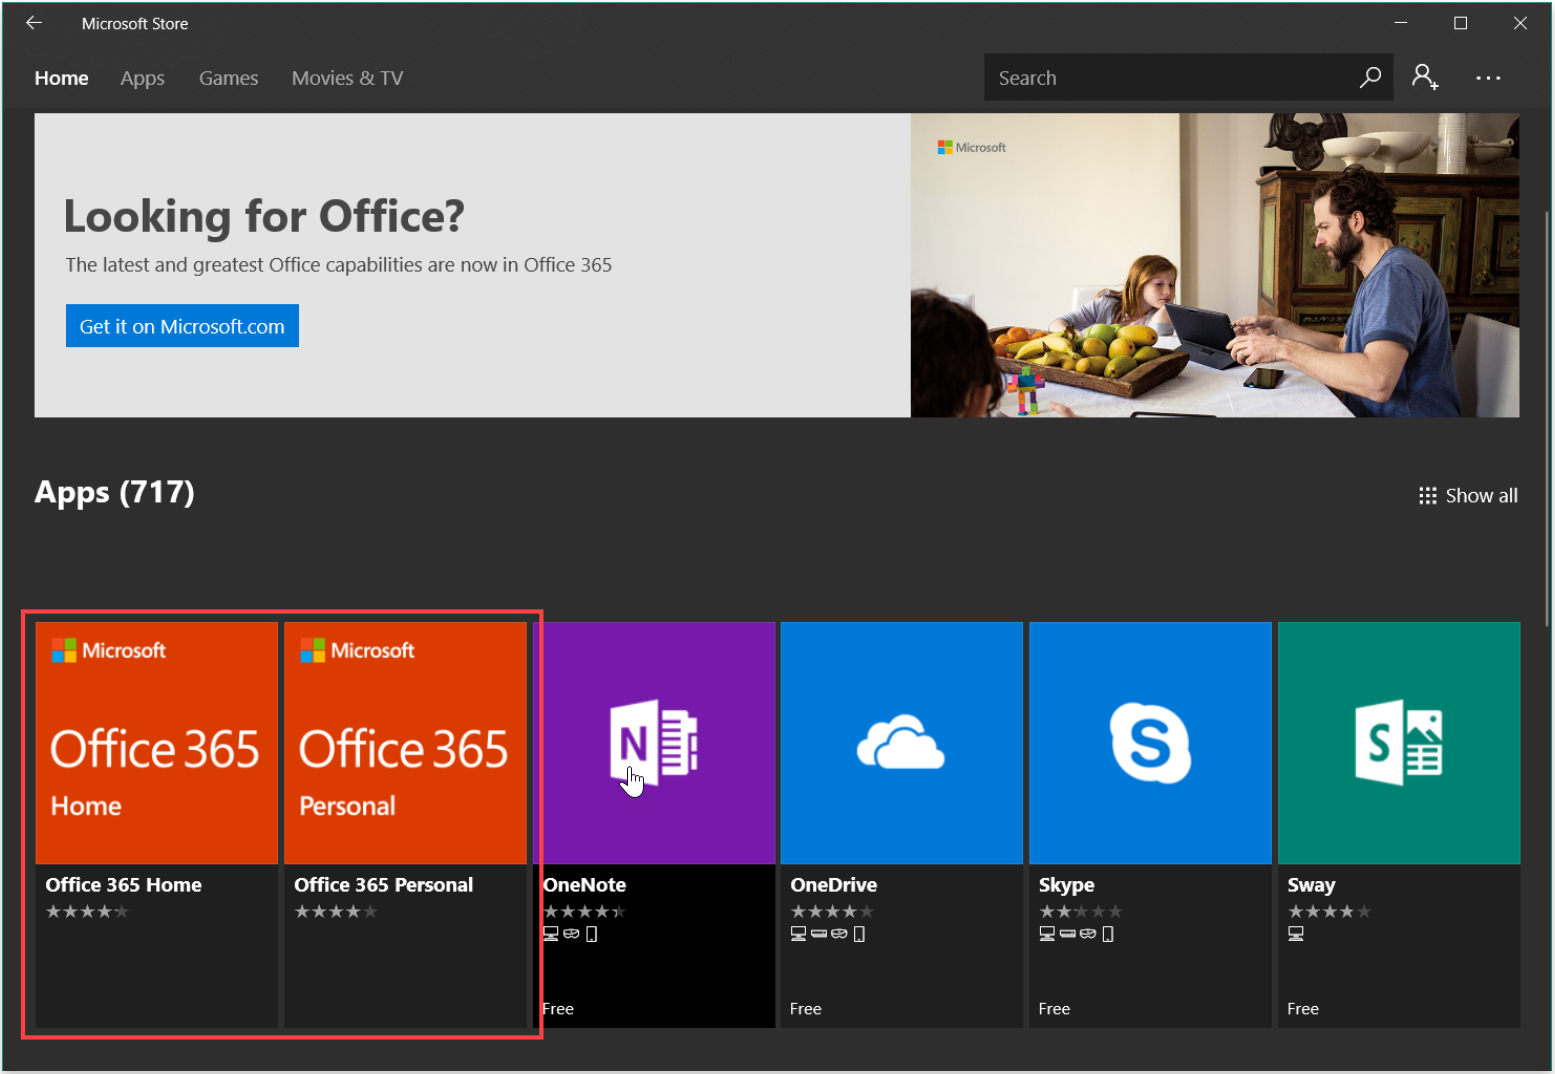The image size is (1555, 1074).
Task: Go back with the back arrow
Action: (34, 23)
